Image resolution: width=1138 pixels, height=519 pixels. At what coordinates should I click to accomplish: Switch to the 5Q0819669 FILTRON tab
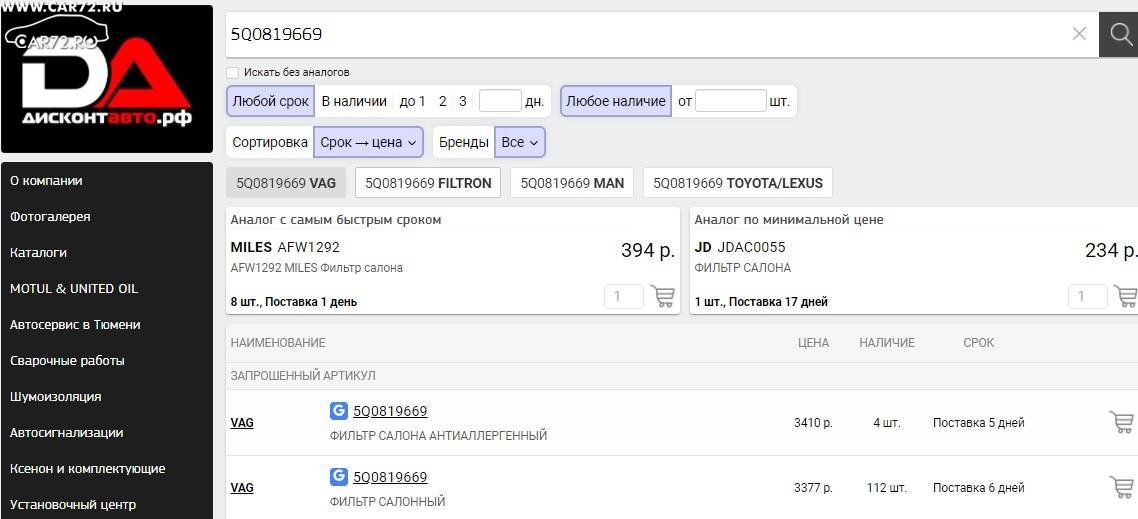[428, 183]
